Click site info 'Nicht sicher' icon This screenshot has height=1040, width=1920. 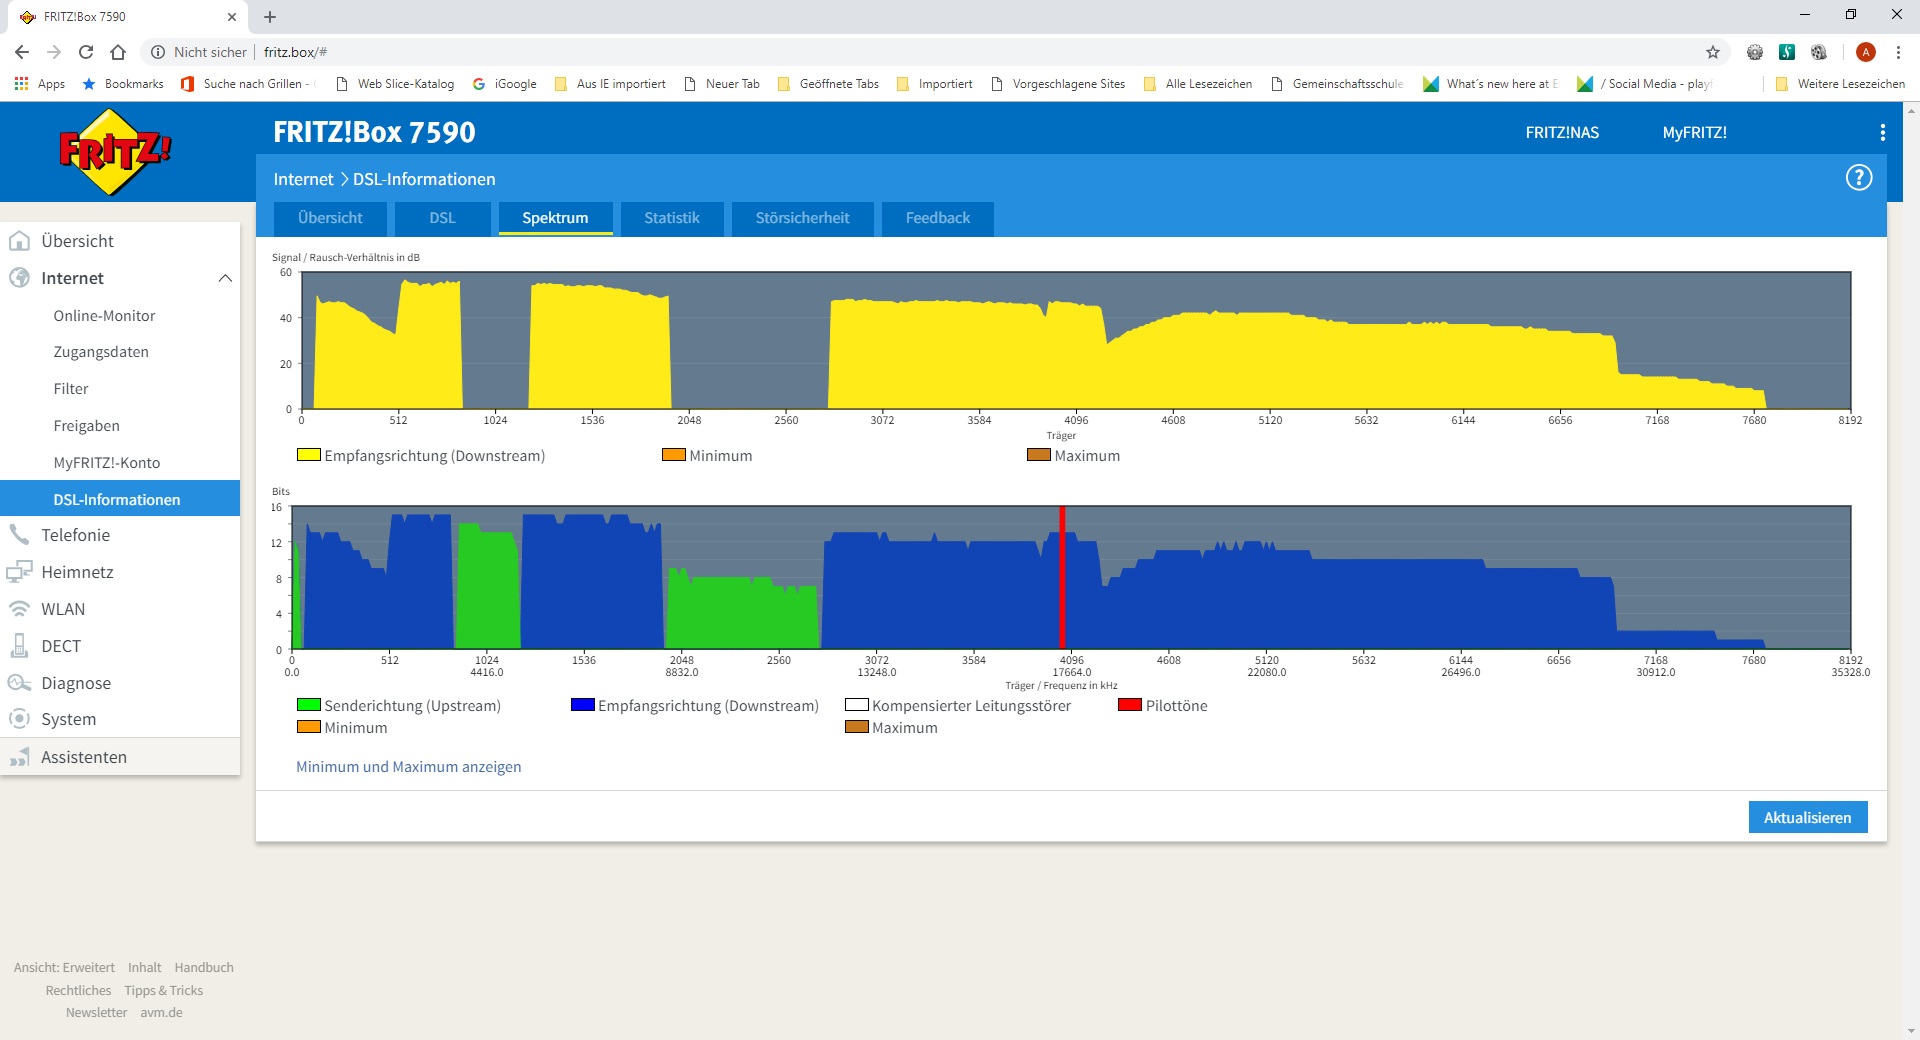[157, 52]
